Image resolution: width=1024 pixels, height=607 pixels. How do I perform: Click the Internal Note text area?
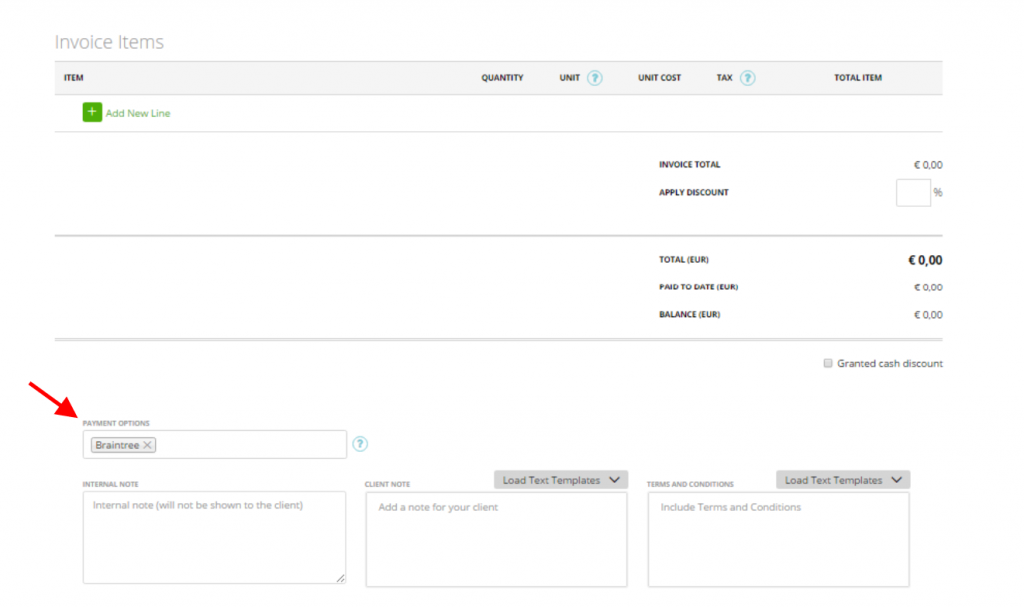coord(214,537)
